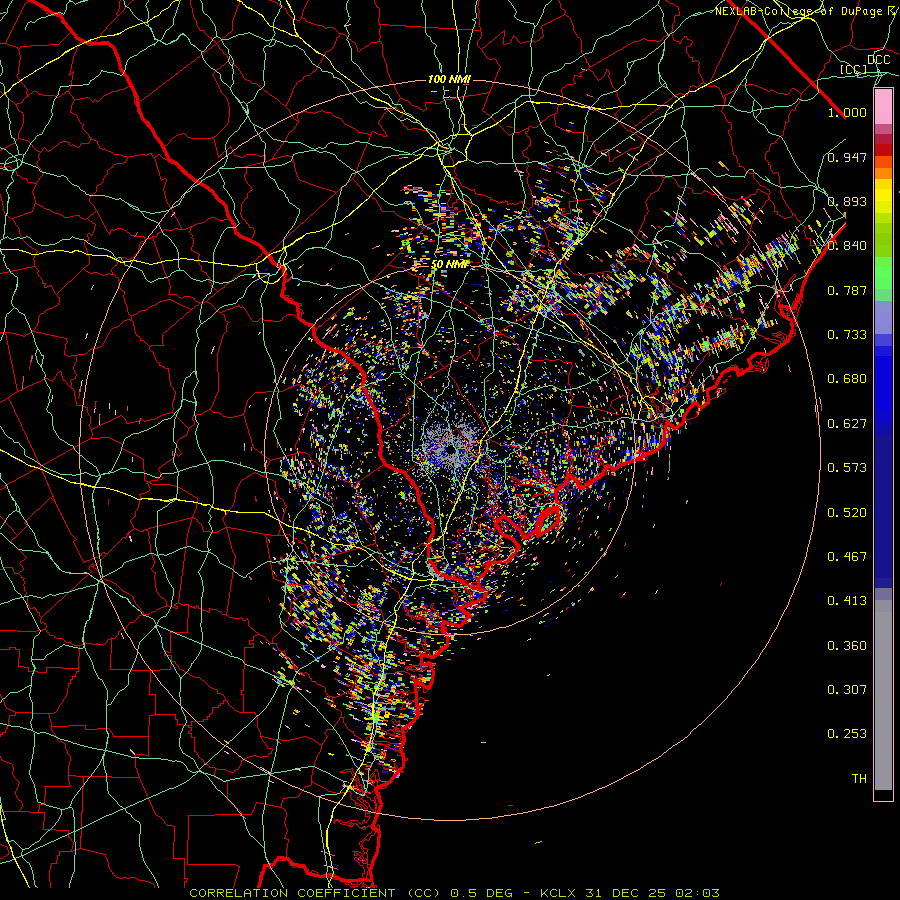Click the pink band atop the color bar
Screen dimensions: 900x900
coord(883,107)
